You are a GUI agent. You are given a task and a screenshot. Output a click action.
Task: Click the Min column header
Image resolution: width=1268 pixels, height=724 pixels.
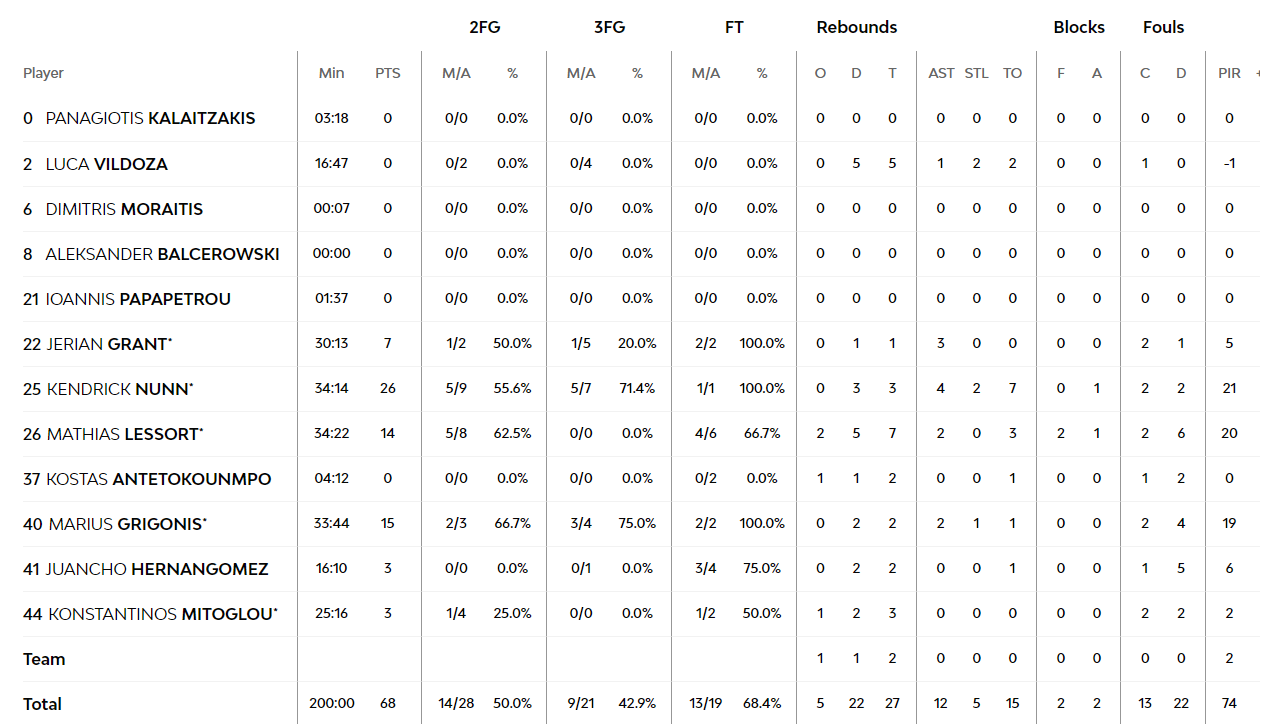tap(331, 73)
